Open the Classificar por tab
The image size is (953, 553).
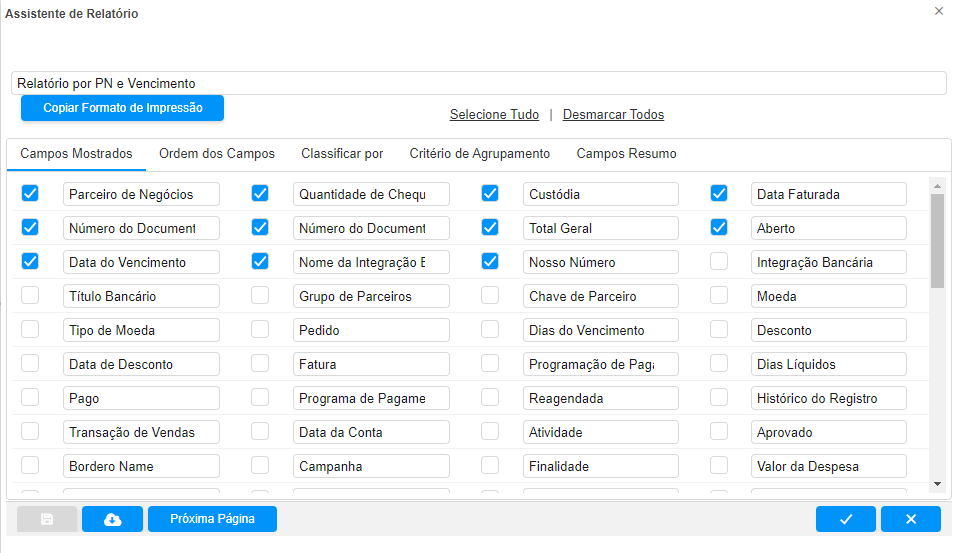point(342,154)
